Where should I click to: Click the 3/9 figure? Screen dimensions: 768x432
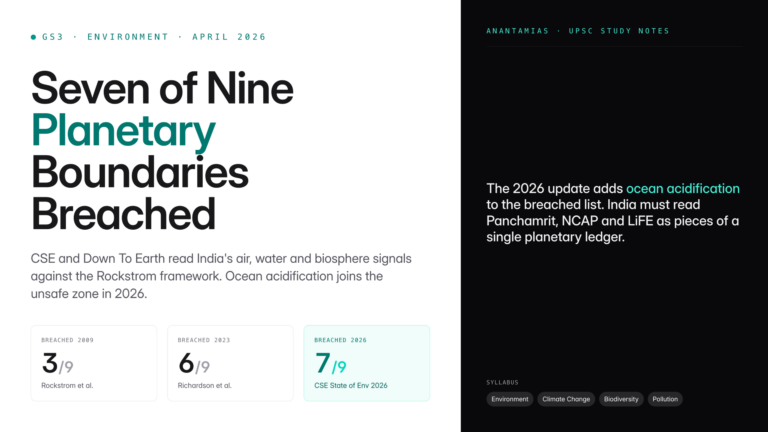coord(55,365)
